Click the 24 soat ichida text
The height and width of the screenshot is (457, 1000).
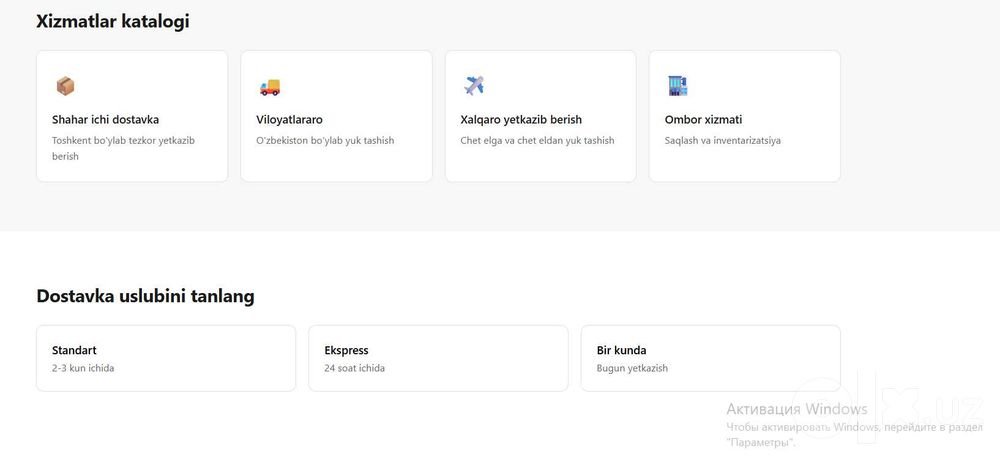click(x=355, y=368)
